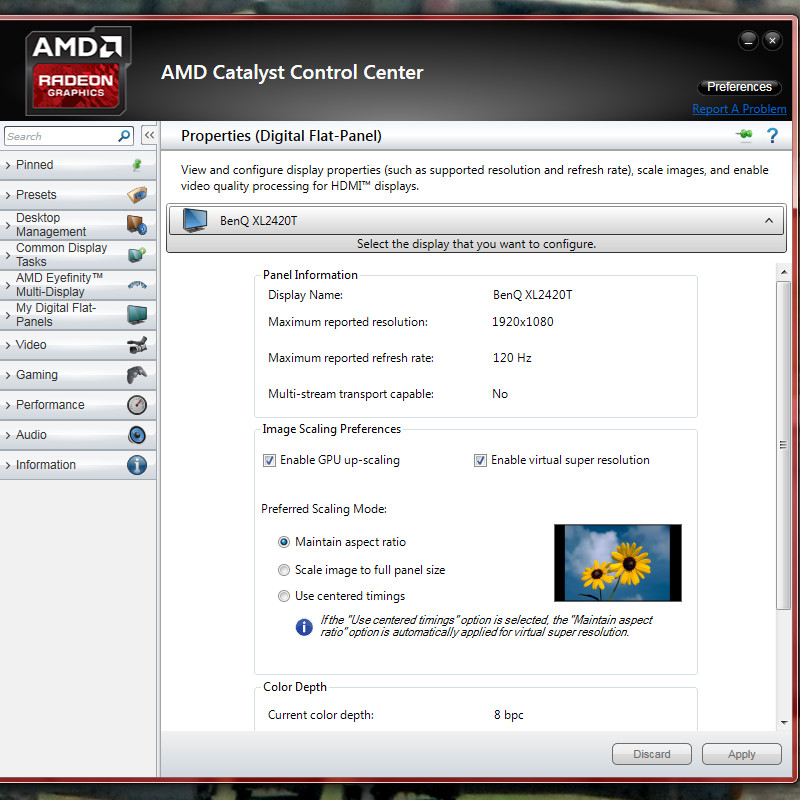The height and width of the screenshot is (800, 800).
Task: Click the Video camera icon
Action: (x=137, y=345)
